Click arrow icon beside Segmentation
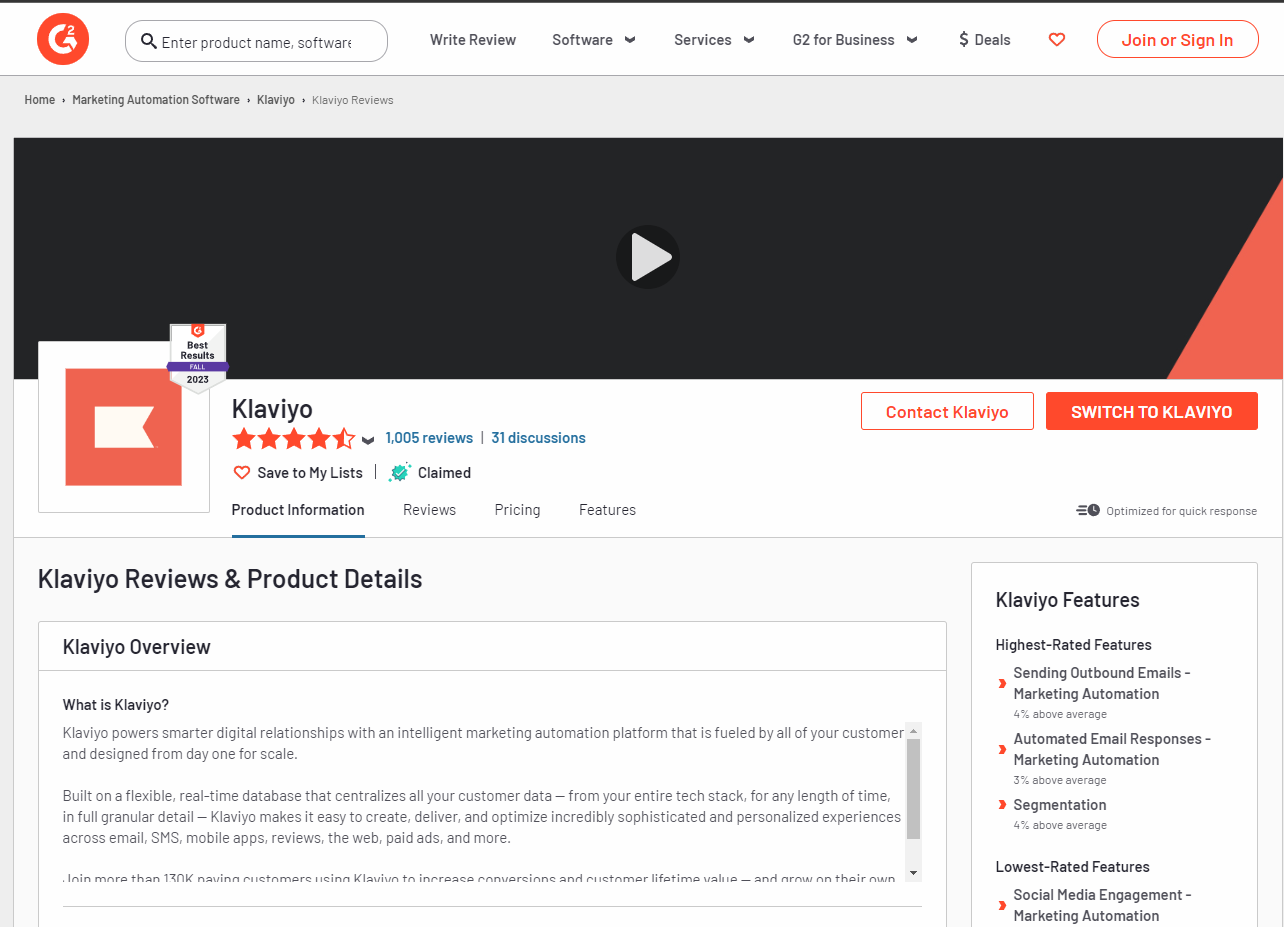 coord(1002,805)
